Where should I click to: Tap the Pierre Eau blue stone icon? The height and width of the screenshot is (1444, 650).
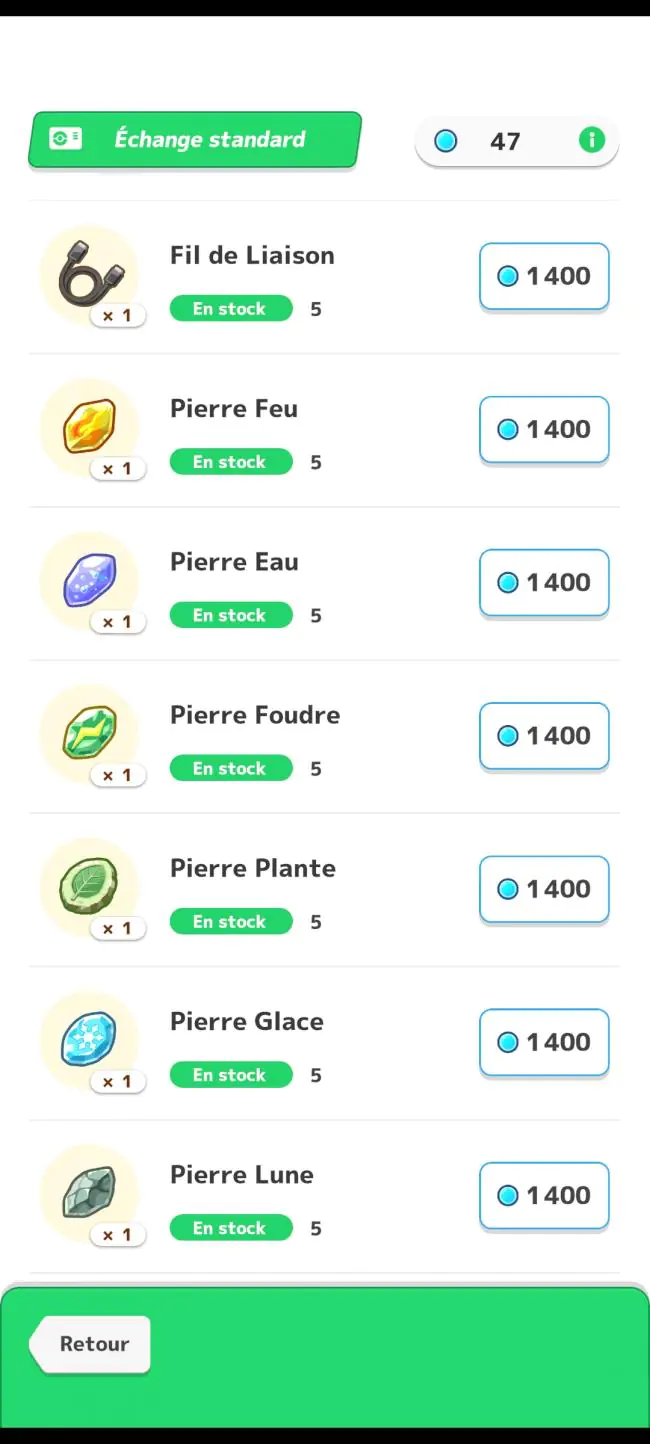tap(90, 581)
